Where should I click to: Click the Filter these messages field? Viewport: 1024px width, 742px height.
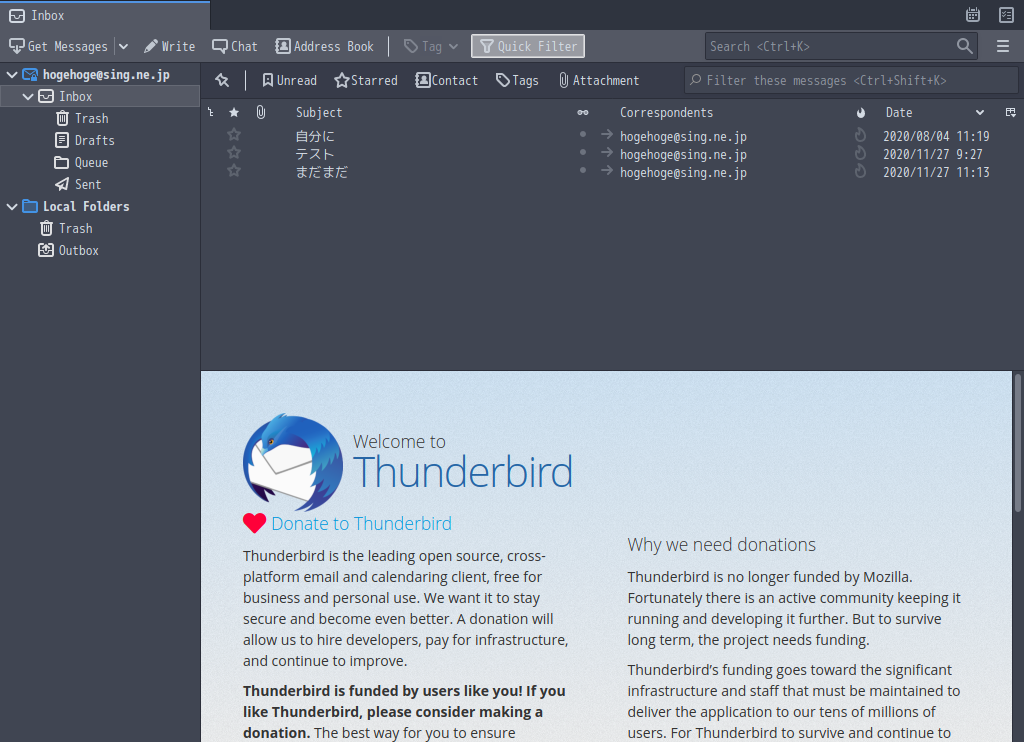pyautogui.click(x=851, y=80)
